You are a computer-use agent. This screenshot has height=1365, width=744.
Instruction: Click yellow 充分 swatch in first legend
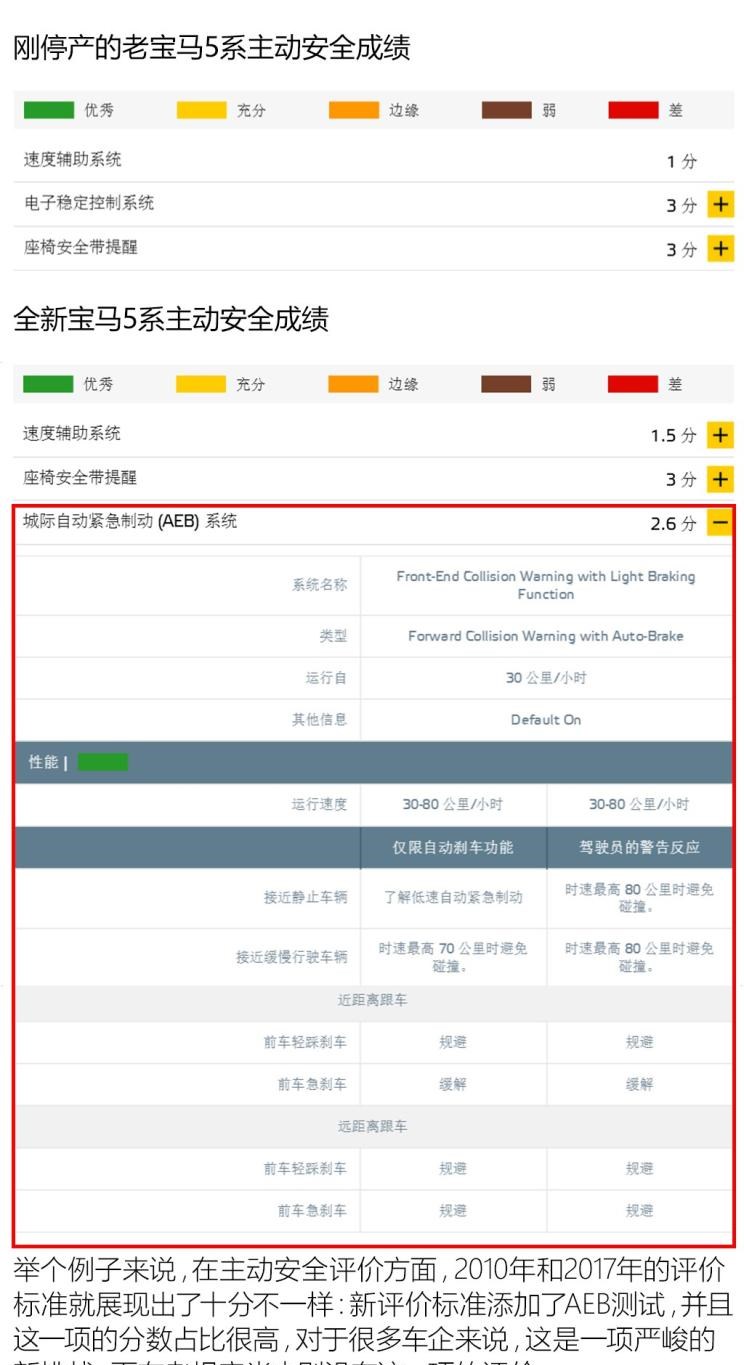click(201, 110)
